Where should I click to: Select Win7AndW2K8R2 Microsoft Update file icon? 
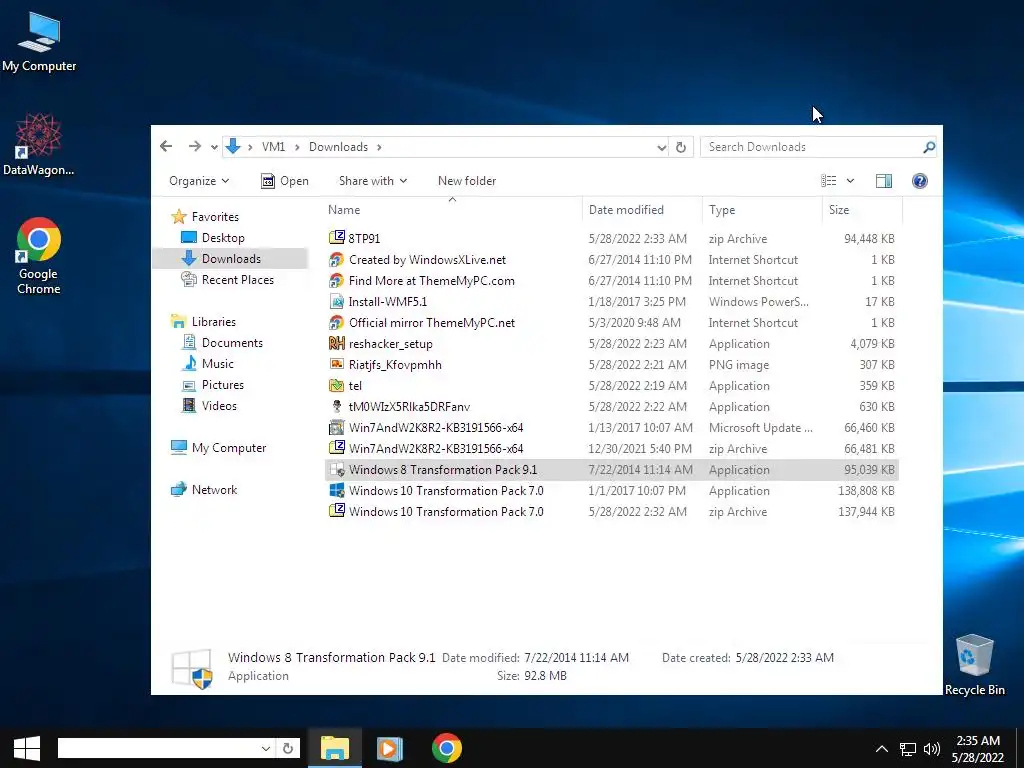[336, 427]
